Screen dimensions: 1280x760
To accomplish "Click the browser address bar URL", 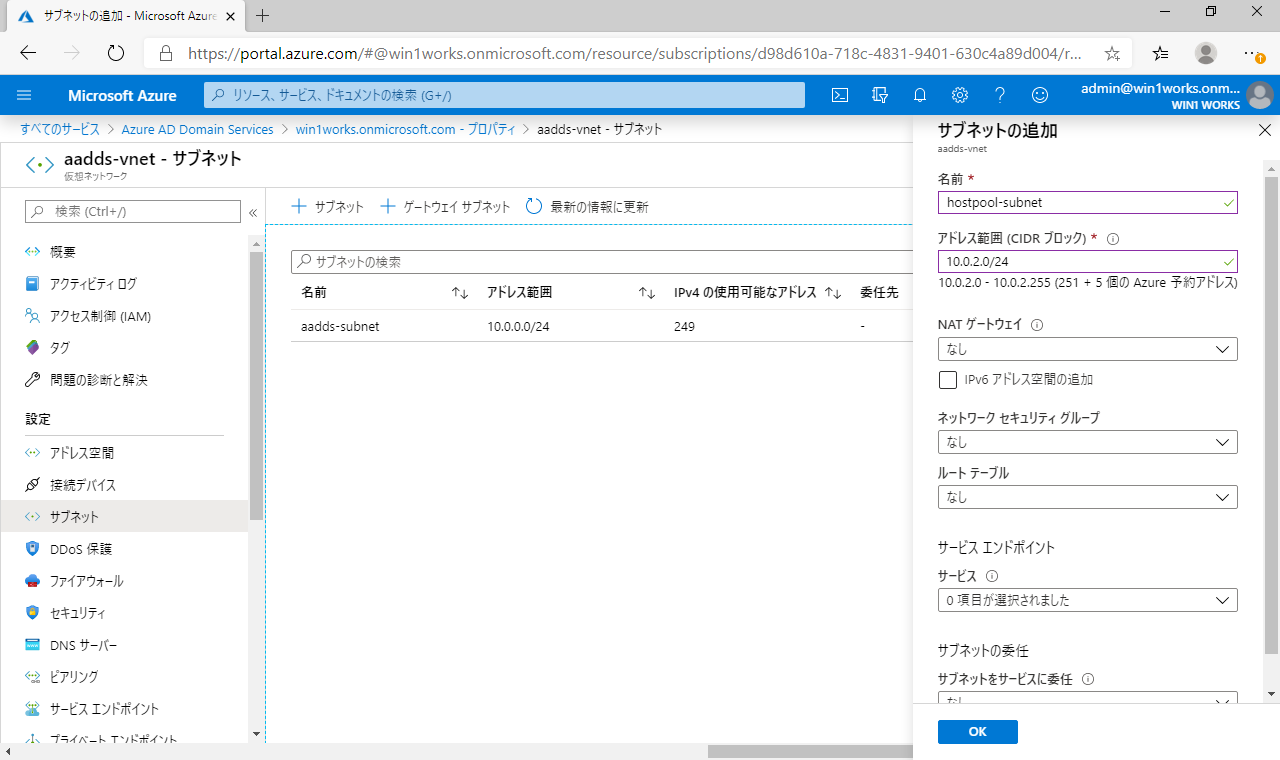I will coord(635,53).
